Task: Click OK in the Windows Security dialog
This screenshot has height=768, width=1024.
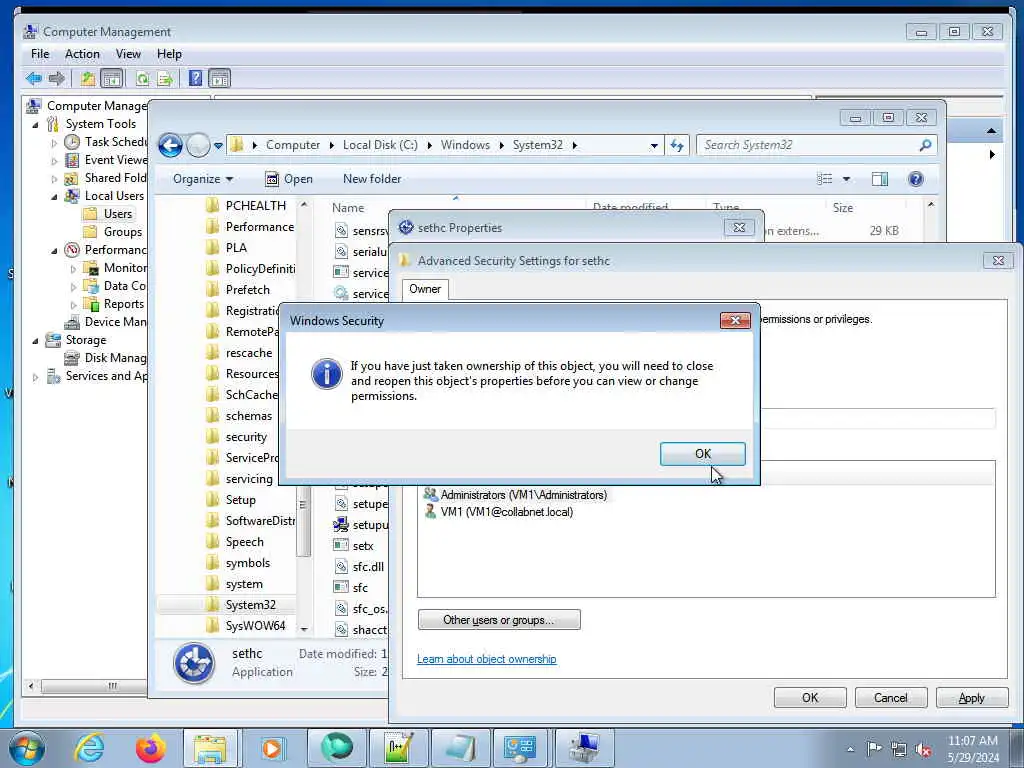Action: [x=702, y=454]
